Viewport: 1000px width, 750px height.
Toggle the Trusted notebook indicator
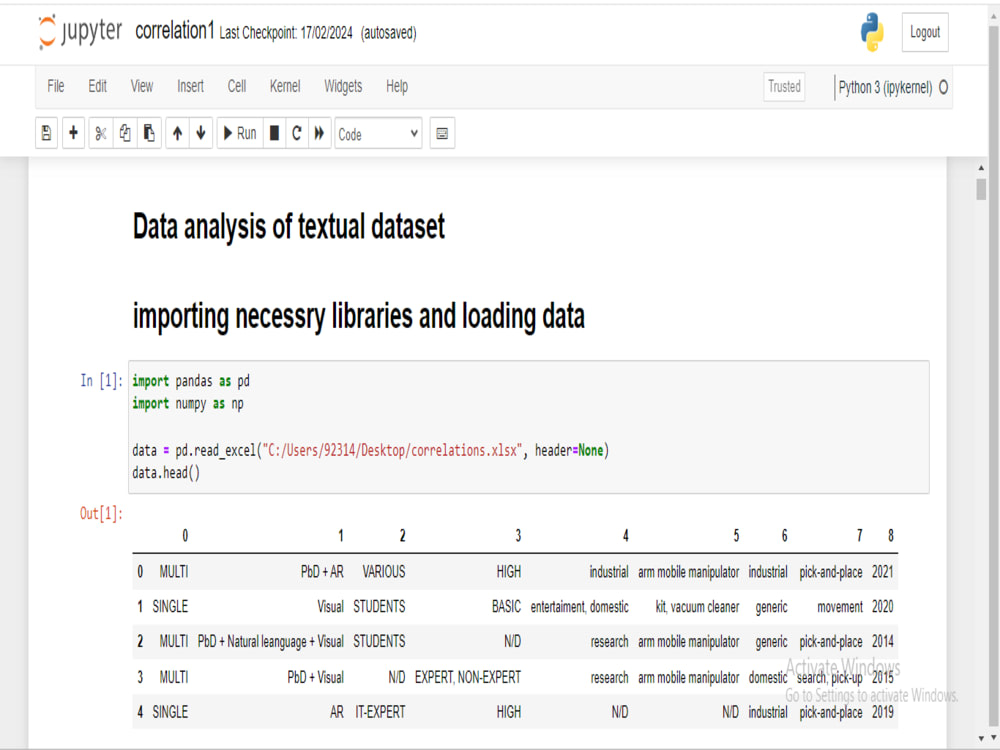[x=784, y=87]
